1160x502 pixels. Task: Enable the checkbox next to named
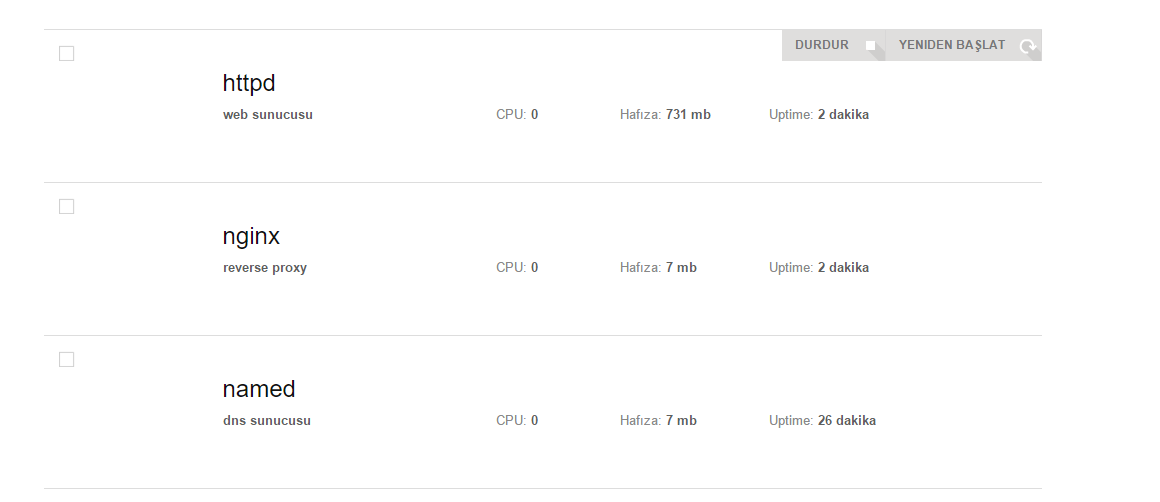coord(67,359)
